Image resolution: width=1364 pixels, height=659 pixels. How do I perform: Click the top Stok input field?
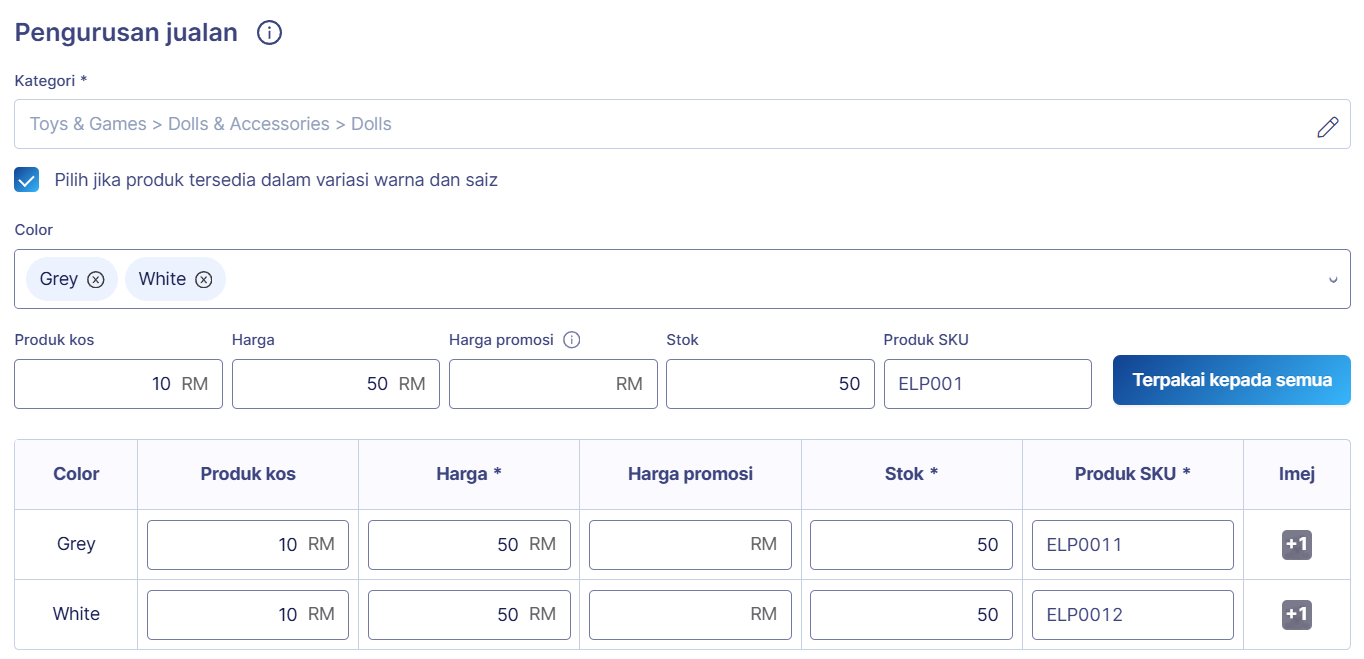760,384
